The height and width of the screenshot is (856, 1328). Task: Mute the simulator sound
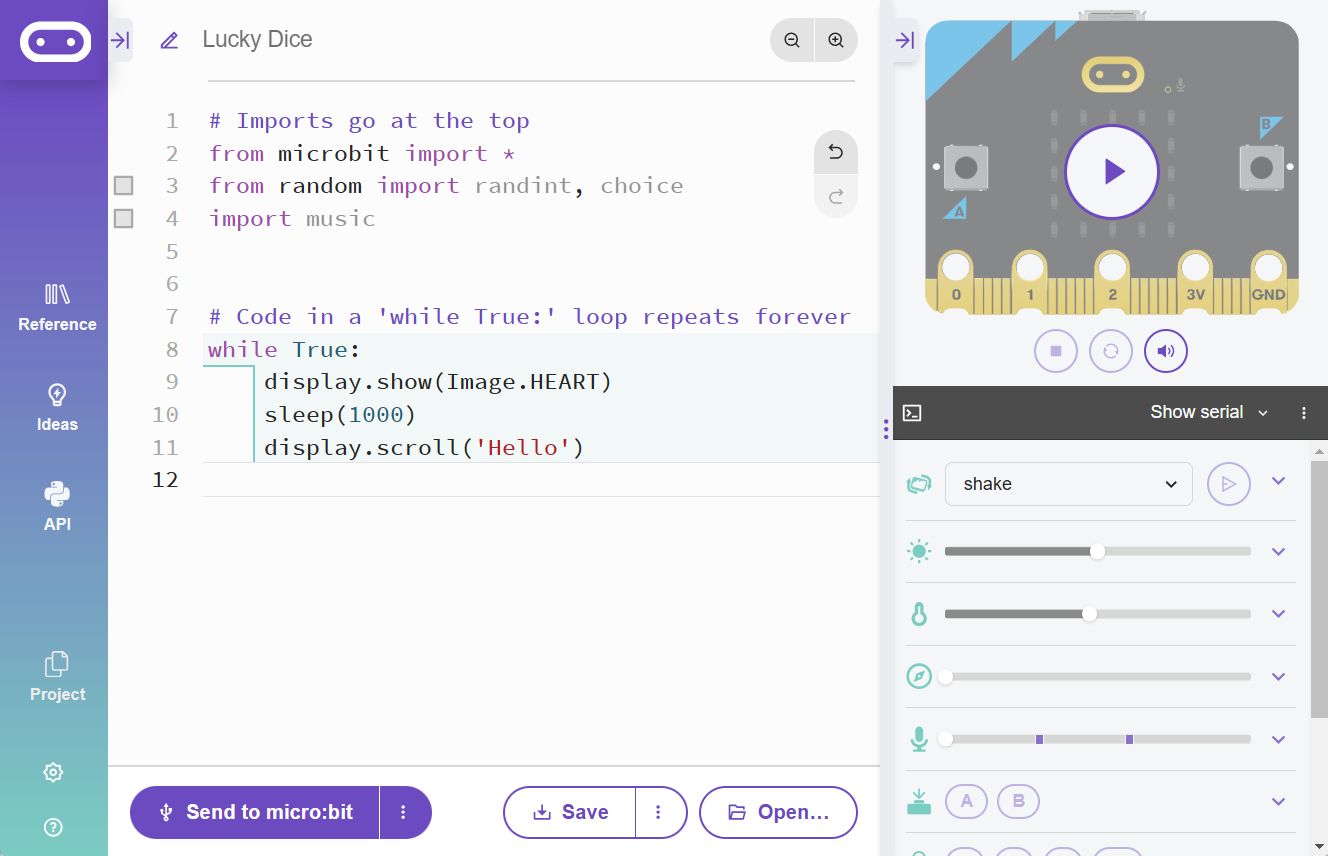(1166, 351)
